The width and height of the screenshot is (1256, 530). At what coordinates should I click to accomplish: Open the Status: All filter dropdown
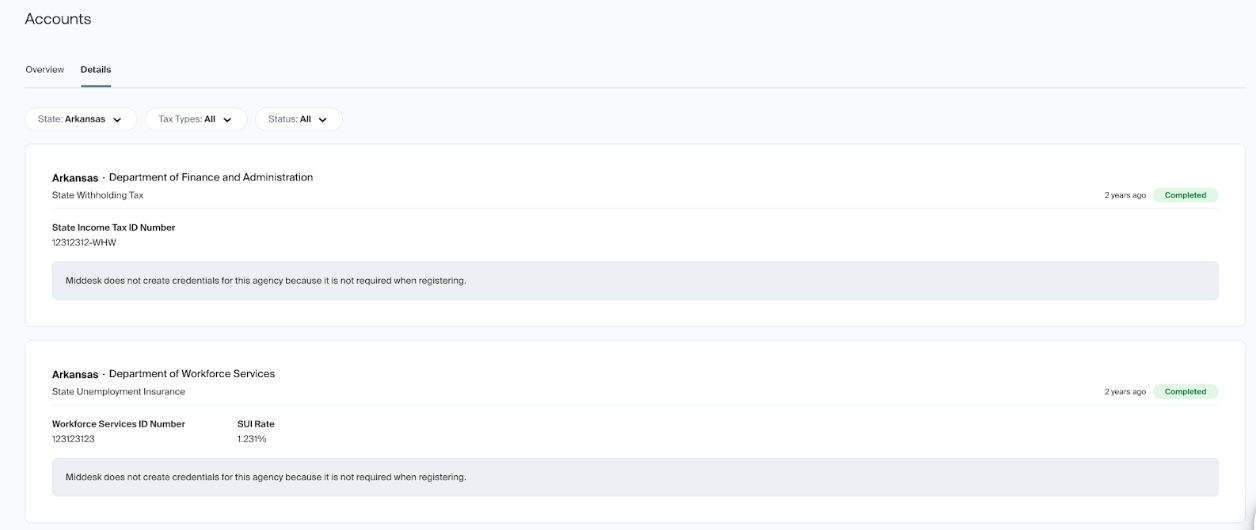coord(298,119)
